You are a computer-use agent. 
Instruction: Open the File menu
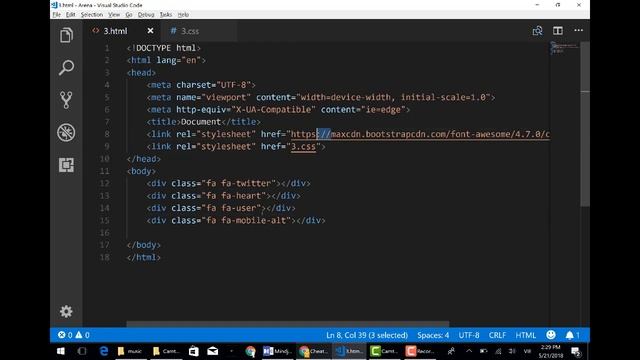56,15
